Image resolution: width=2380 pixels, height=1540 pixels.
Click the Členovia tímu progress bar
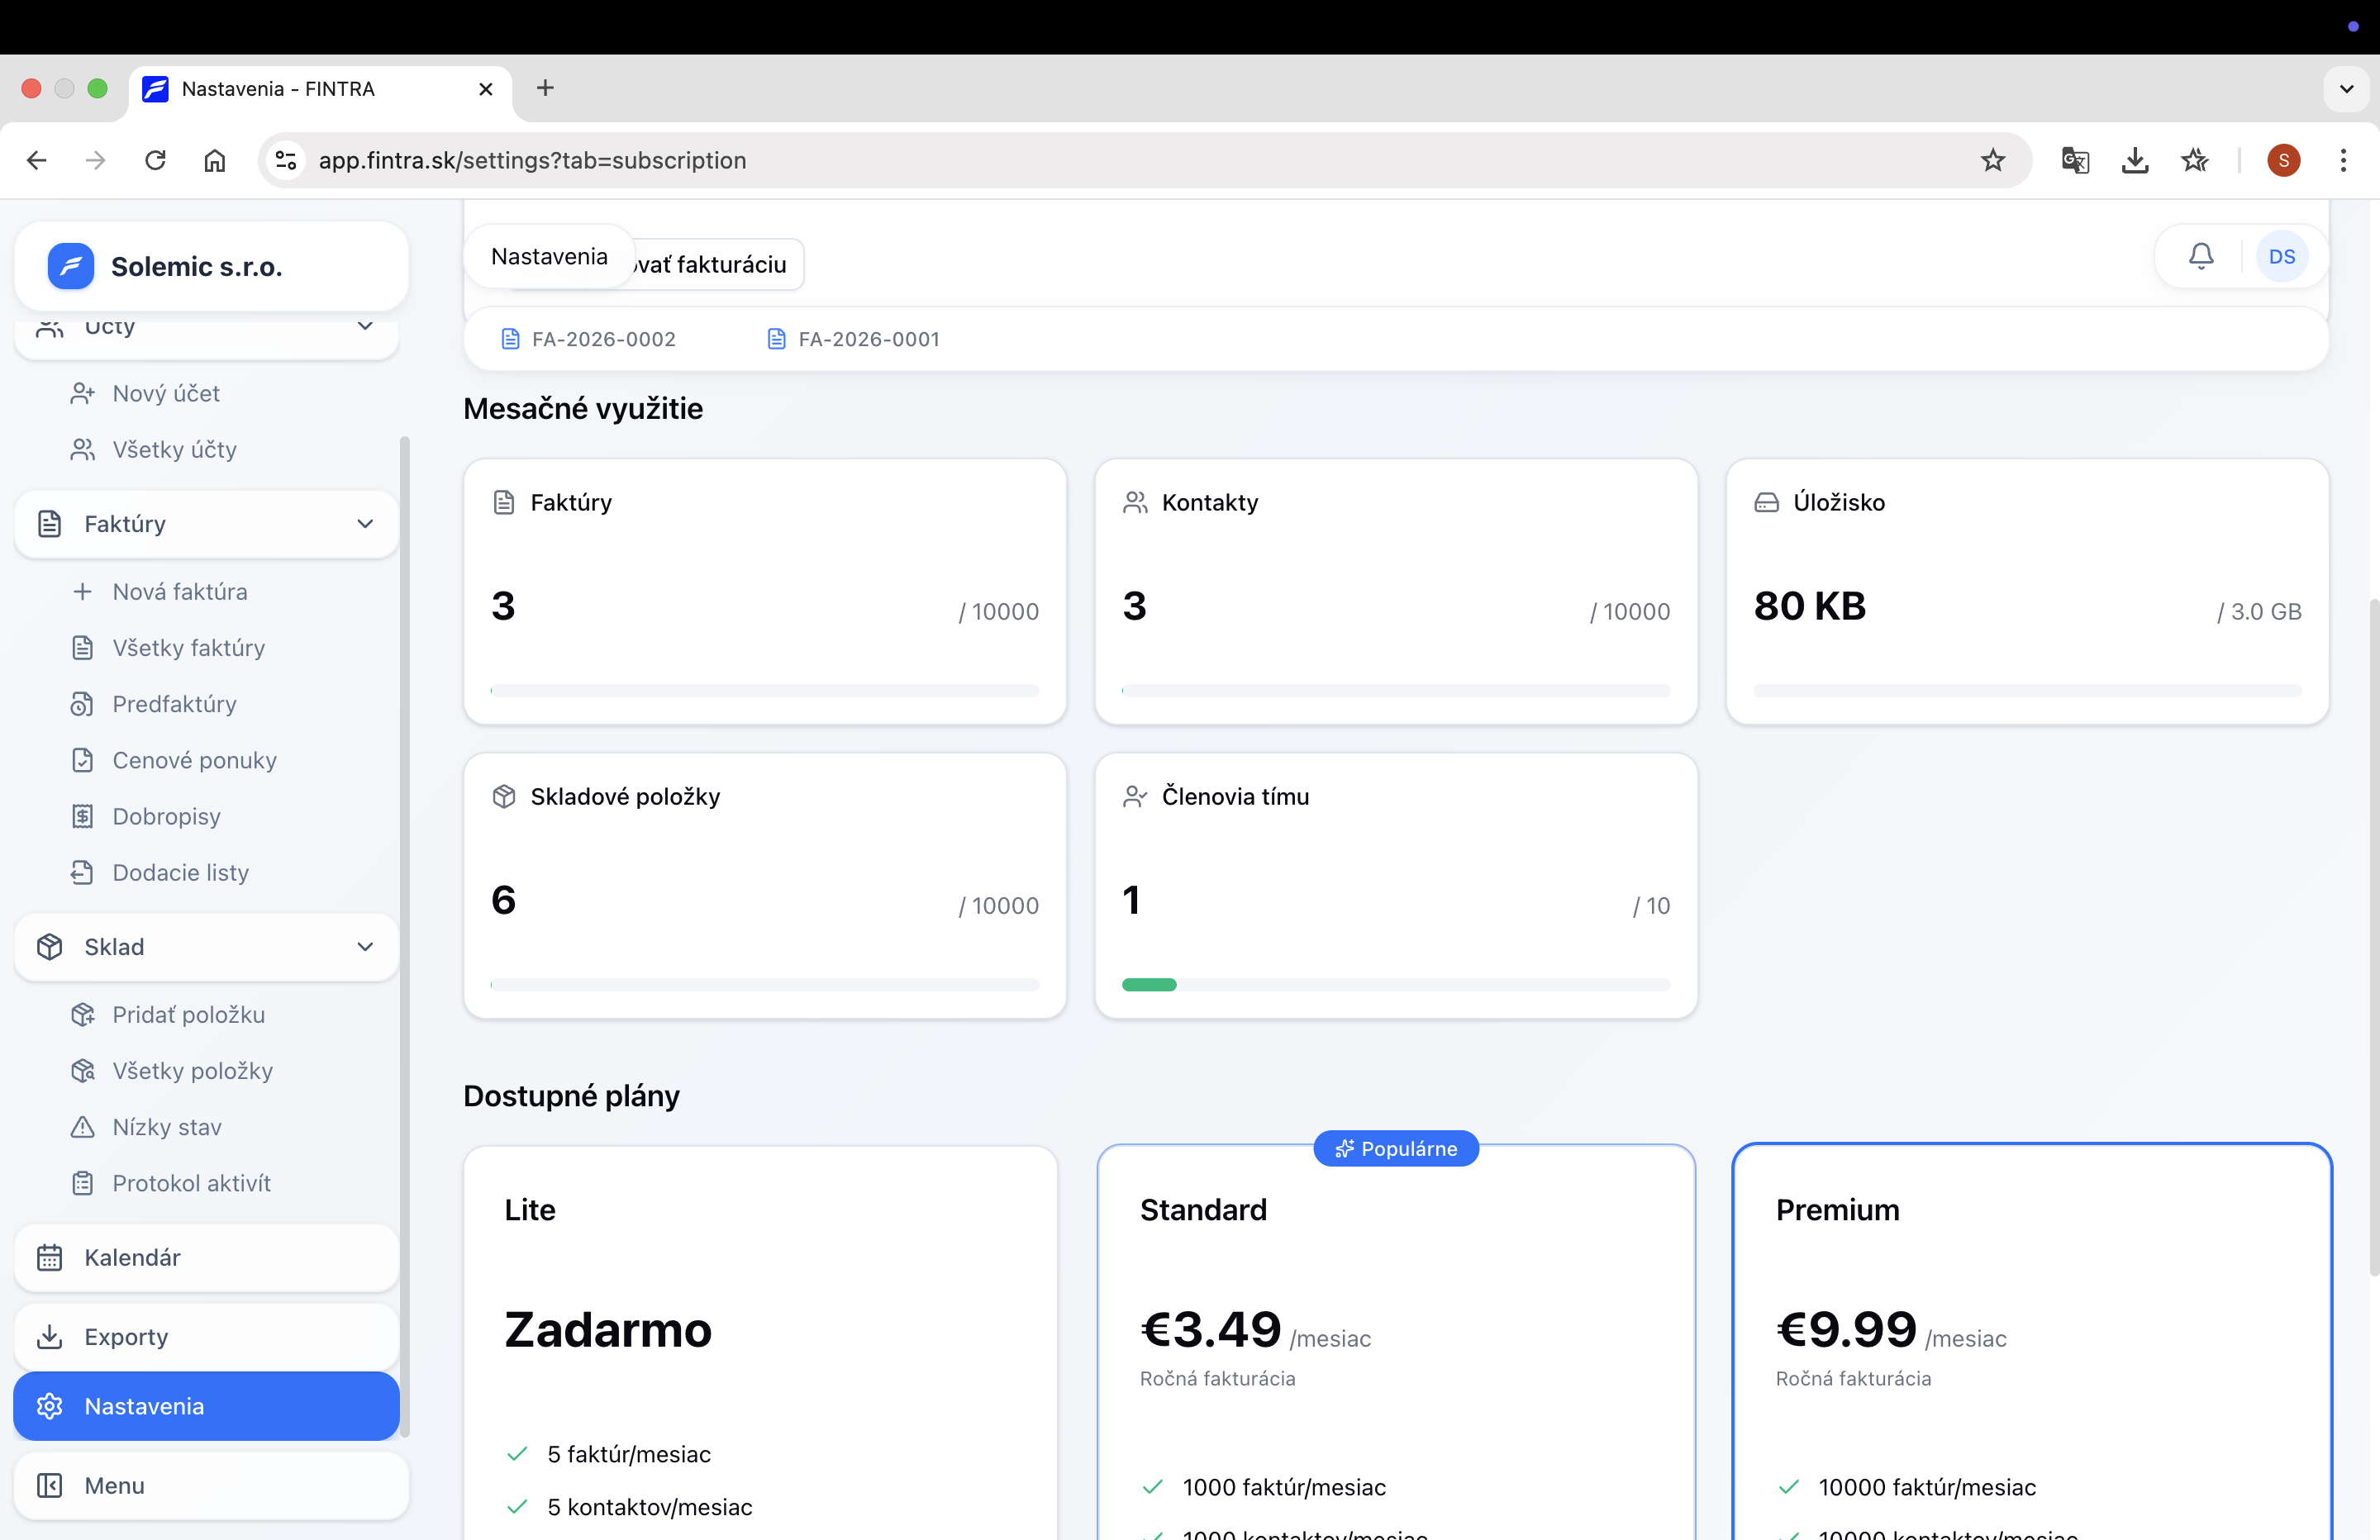coord(1396,984)
